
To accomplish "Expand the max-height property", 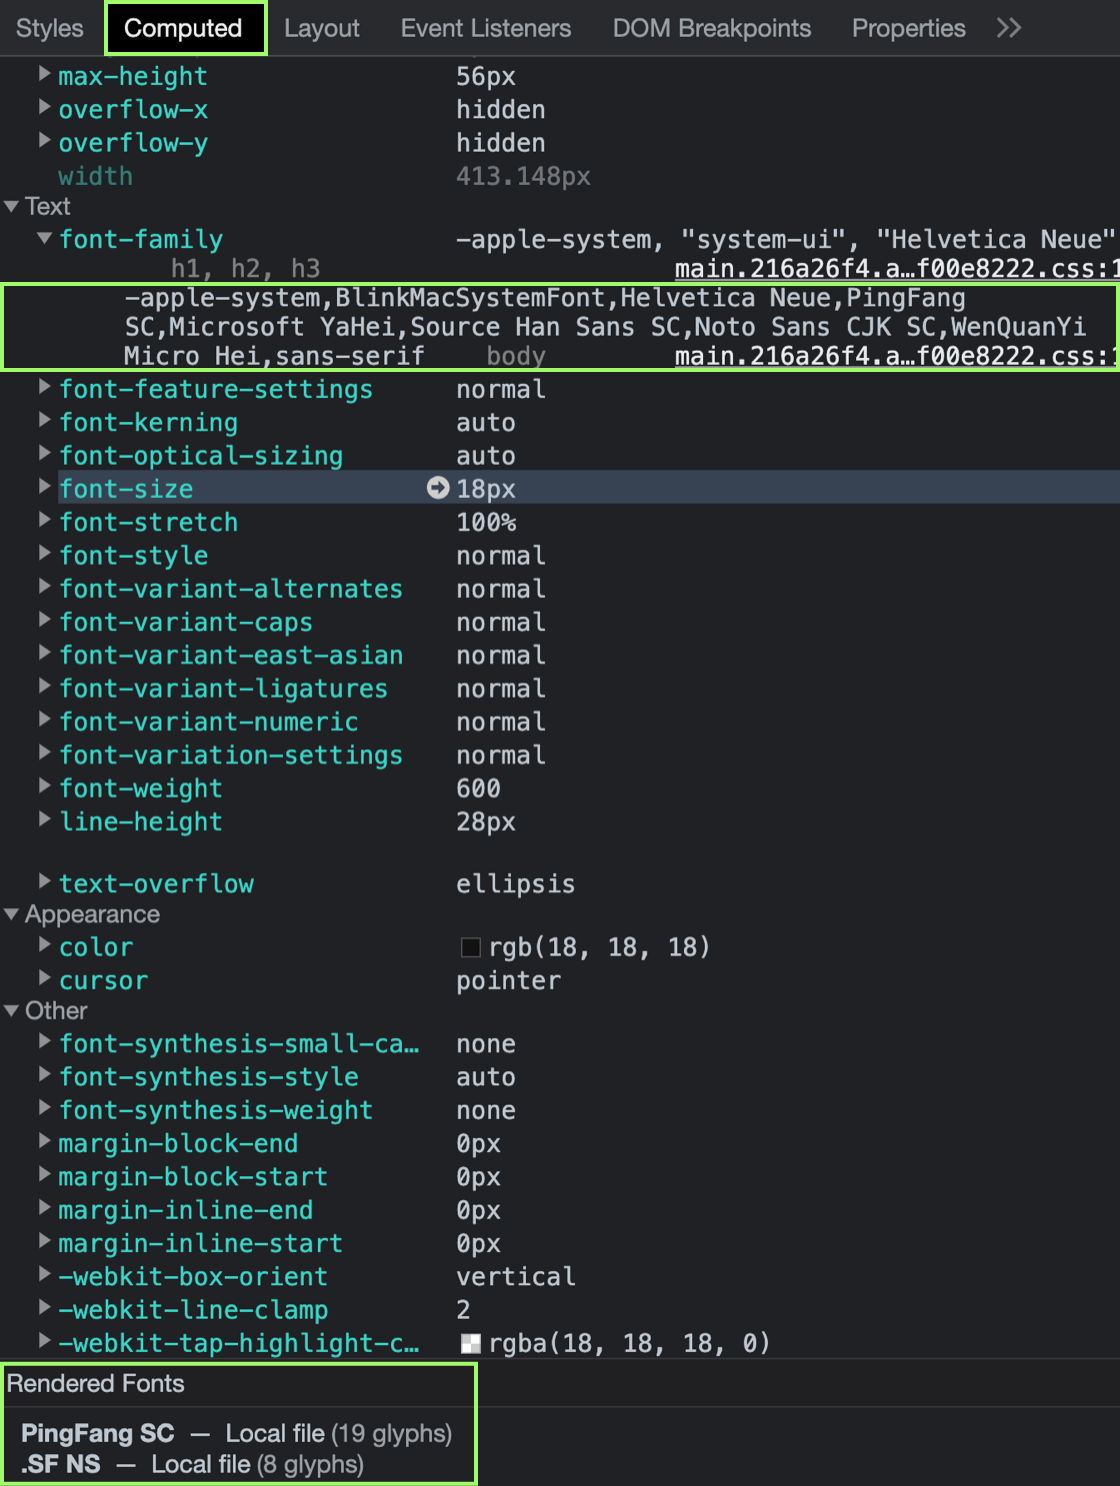I will pos(44,74).
